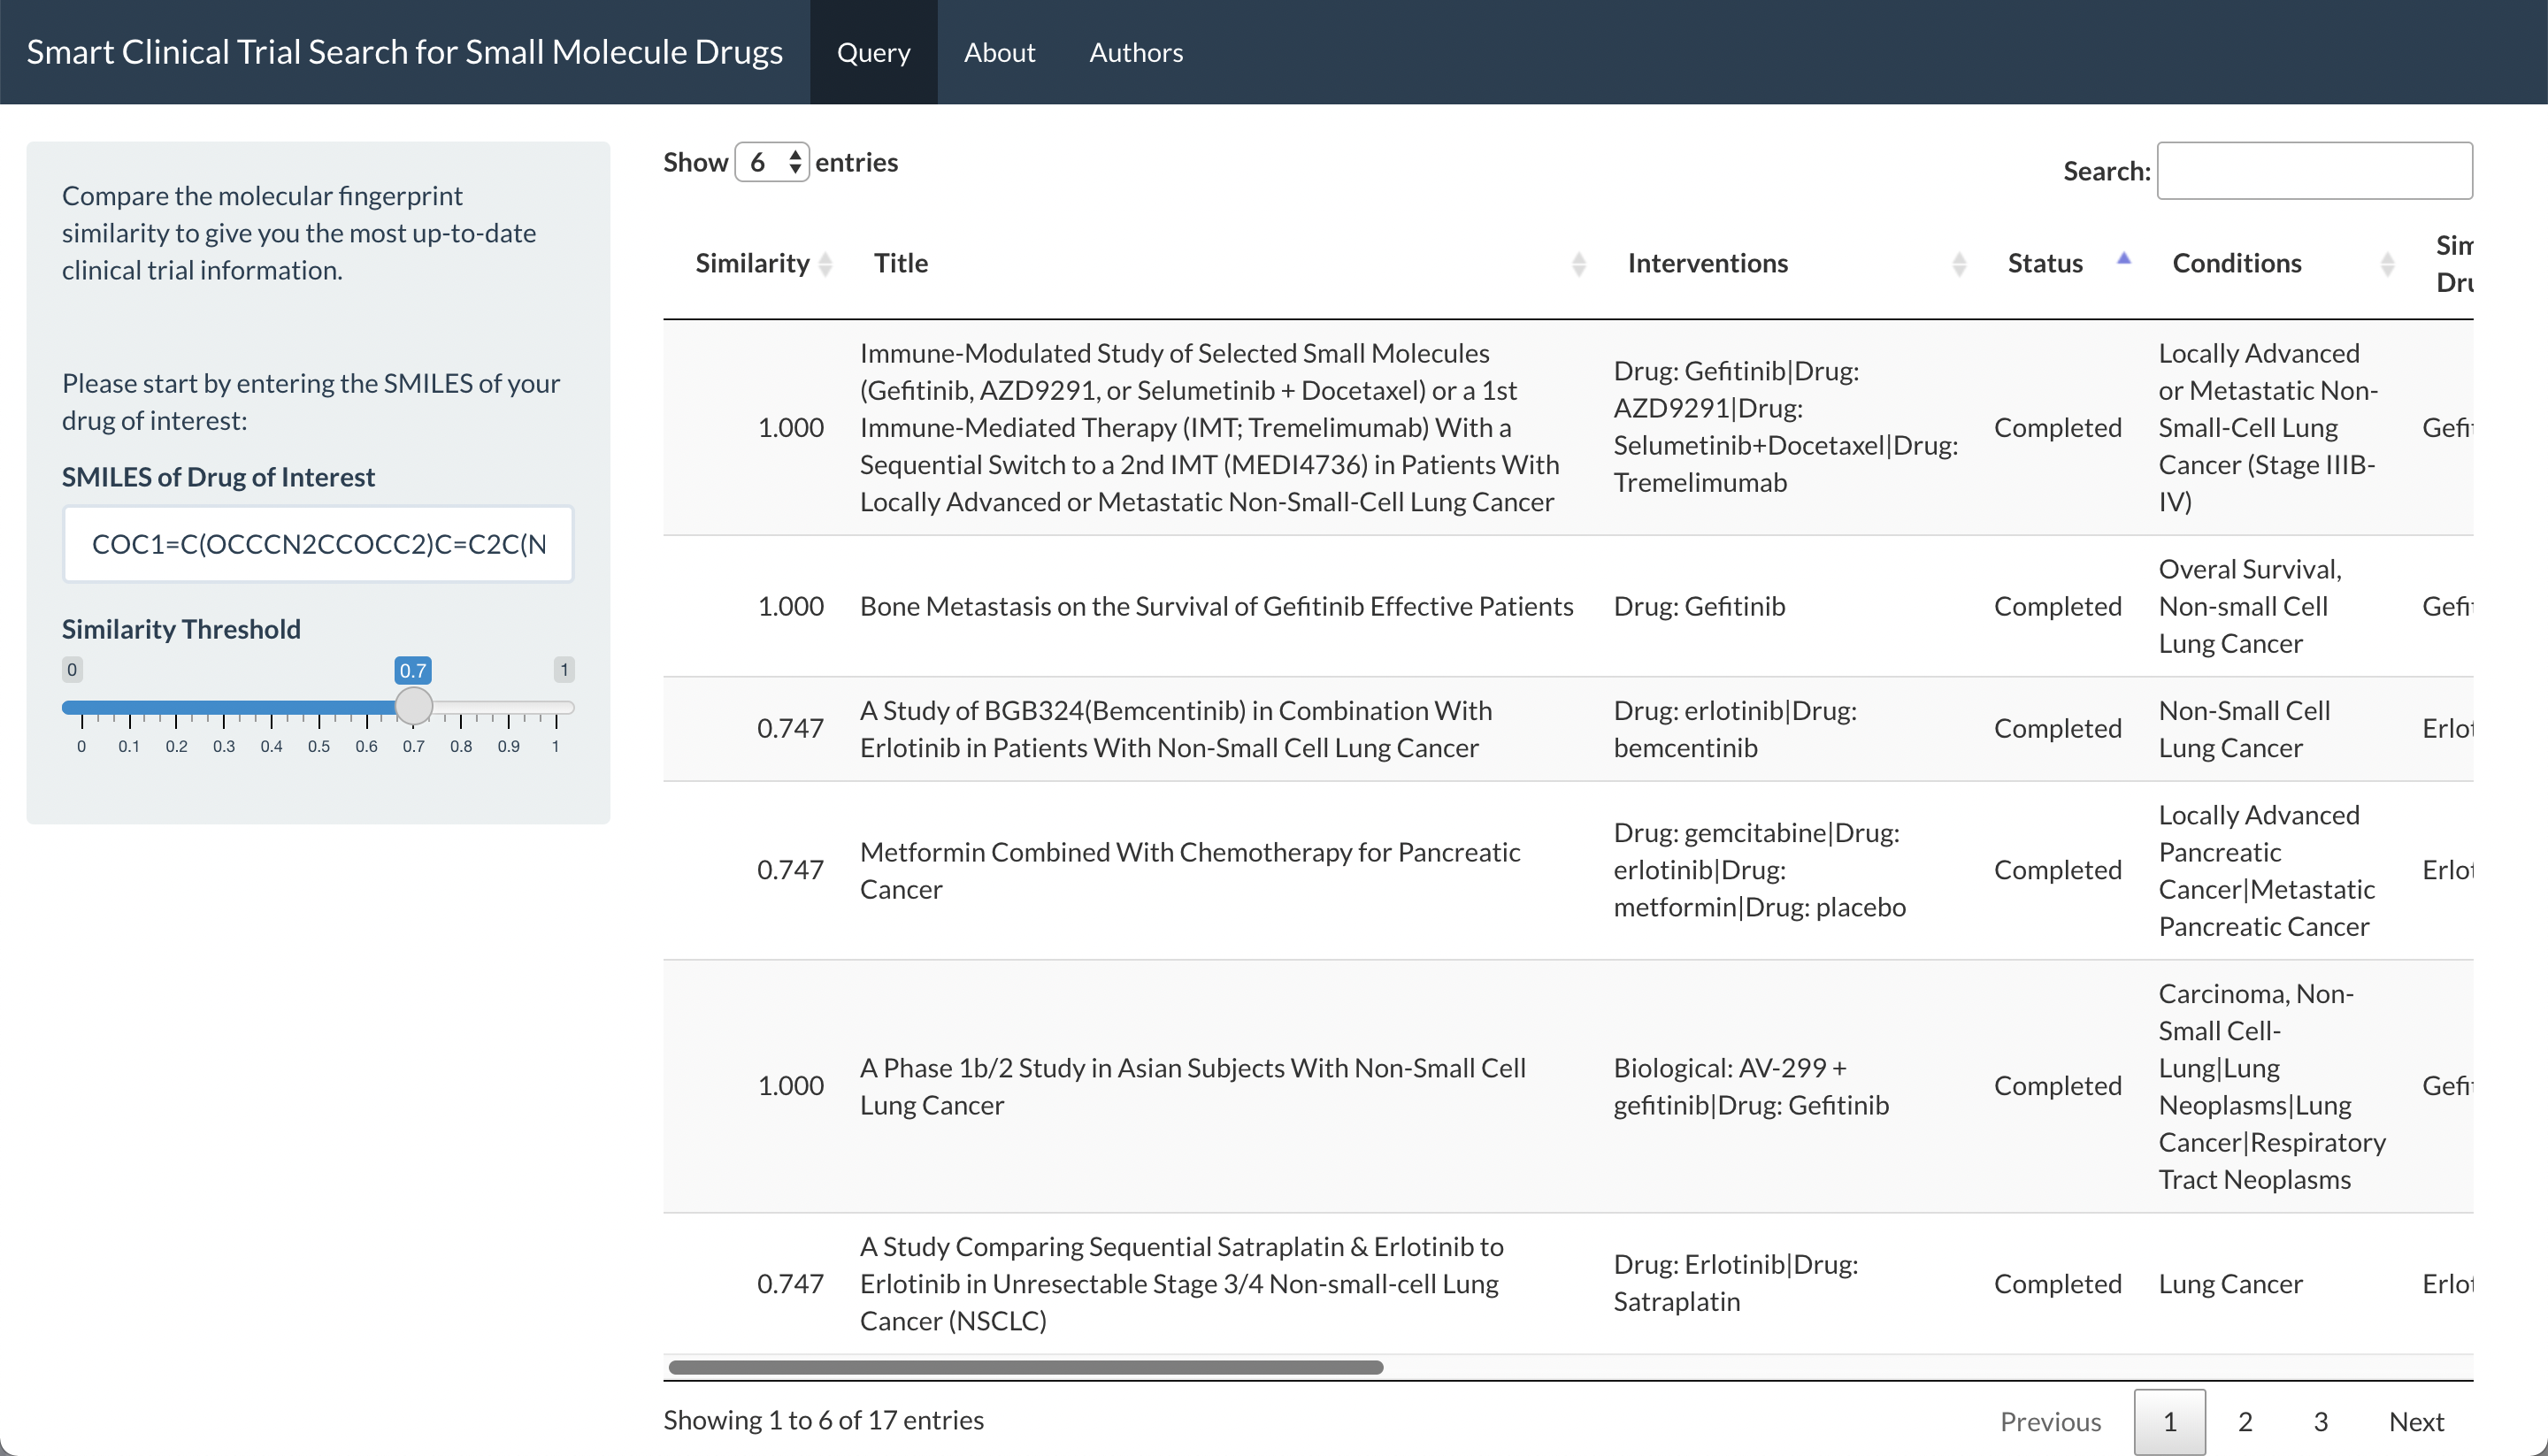The height and width of the screenshot is (1456, 2548).
Task: Click the 0.747 similarity in BGB324 row
Action: (790, 729)
